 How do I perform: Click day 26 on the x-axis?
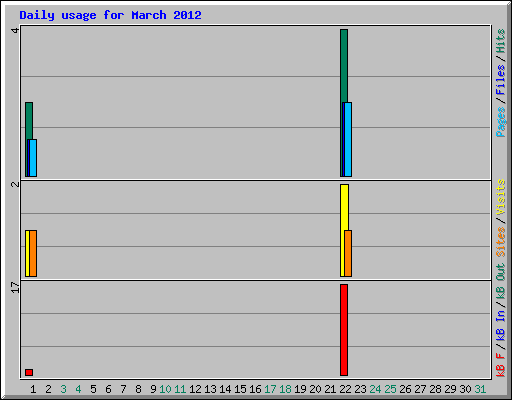(x=405, y=389)
